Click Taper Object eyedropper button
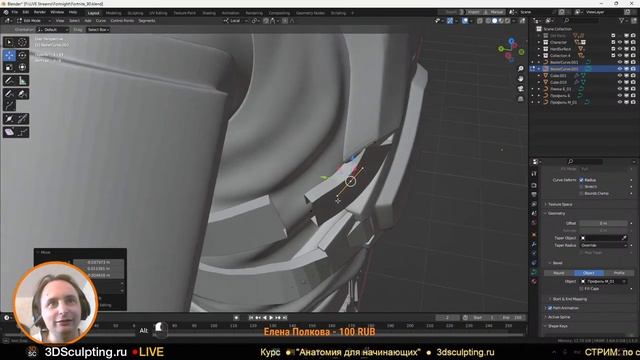 click(624, 238)
